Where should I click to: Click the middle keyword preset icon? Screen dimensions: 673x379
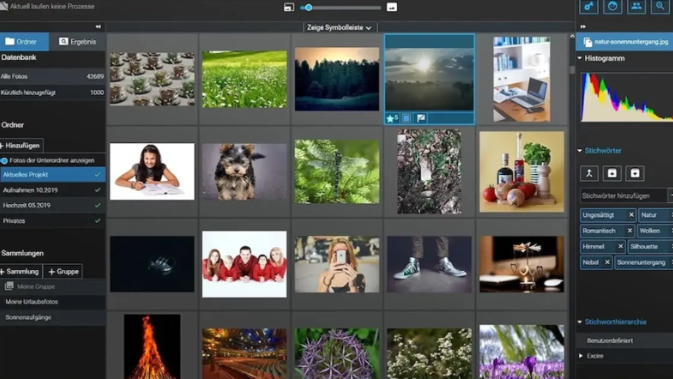click(612, 173)
